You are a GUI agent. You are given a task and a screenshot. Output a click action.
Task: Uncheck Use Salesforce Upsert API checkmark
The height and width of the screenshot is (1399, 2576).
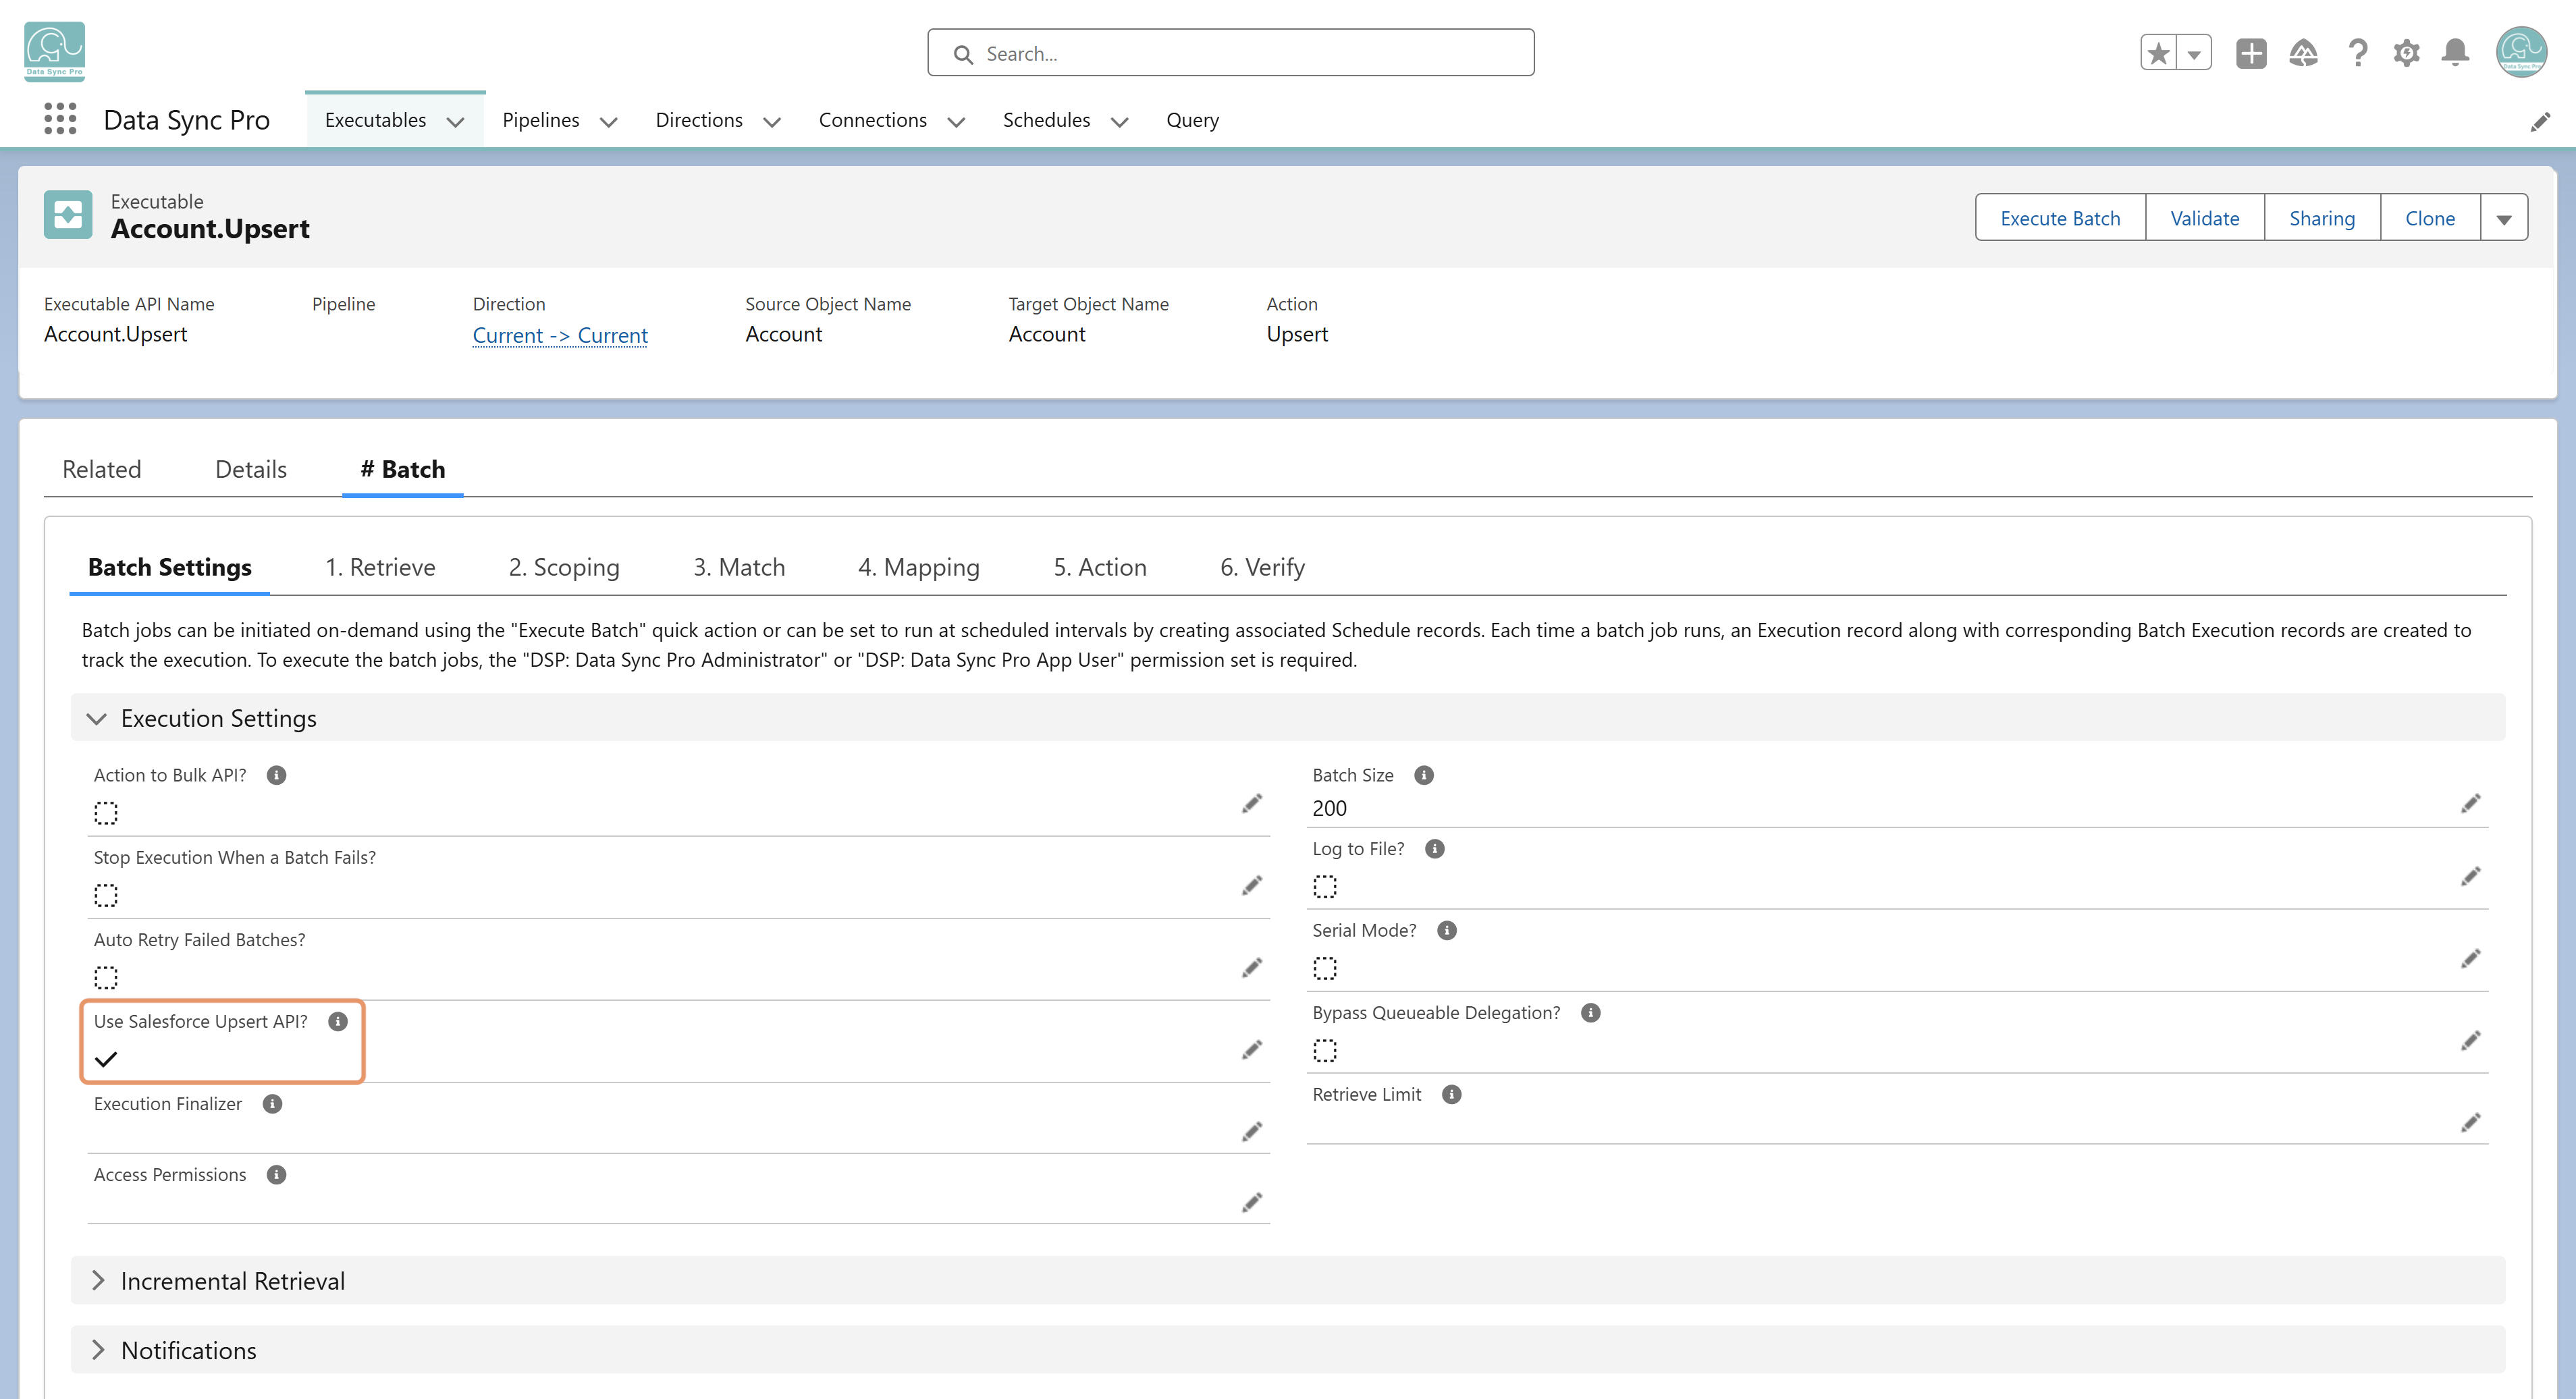tap(106, 1059)
